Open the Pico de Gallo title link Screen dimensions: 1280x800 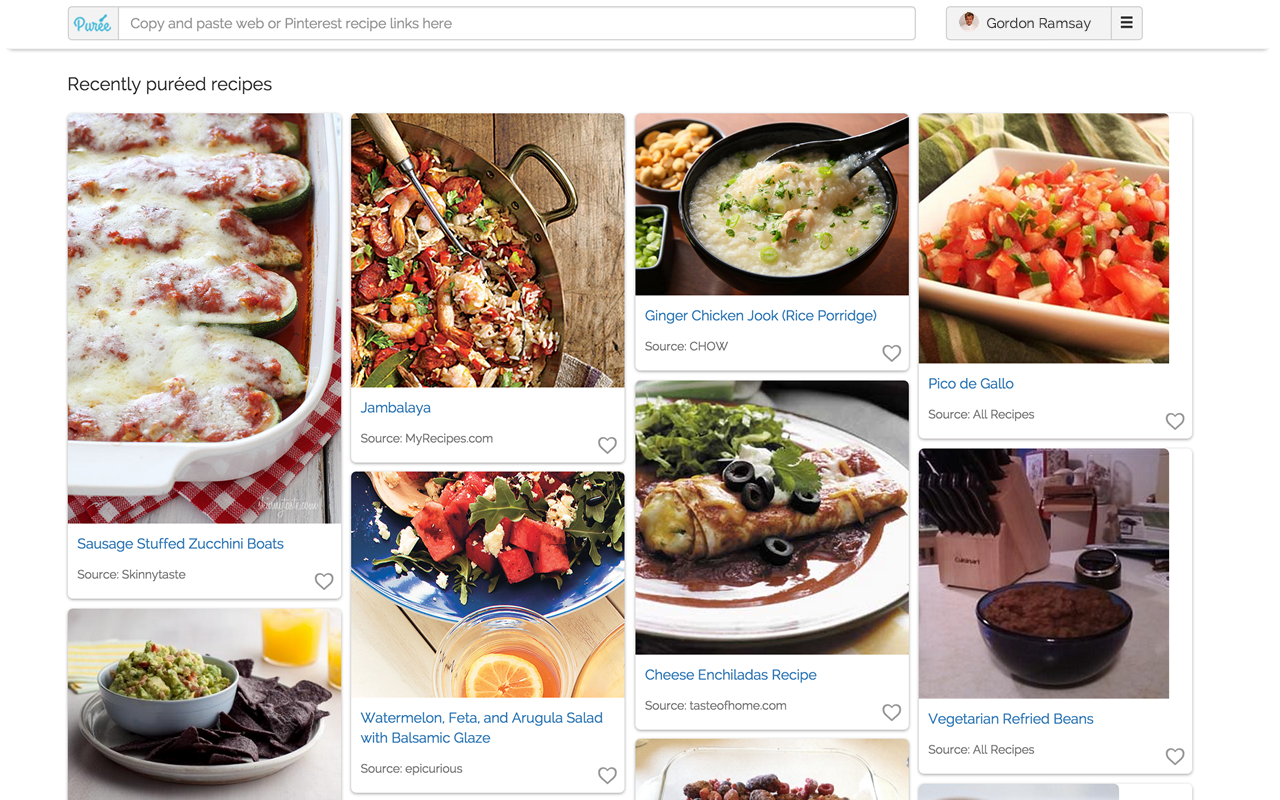[971, 384]
